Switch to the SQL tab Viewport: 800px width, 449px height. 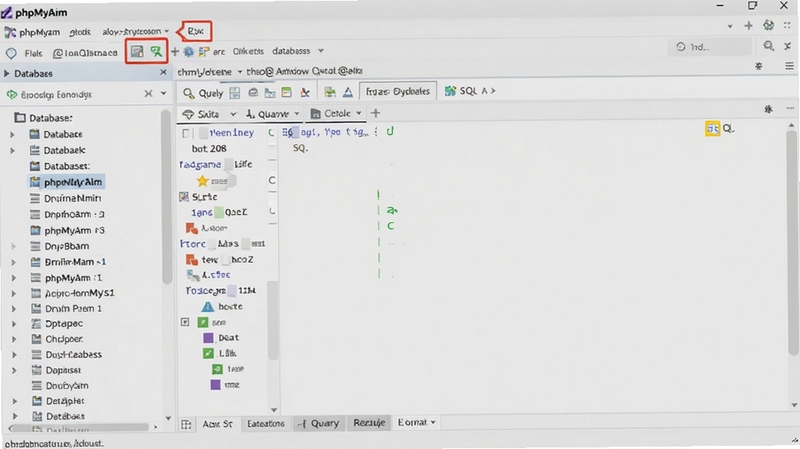point(468,91)
